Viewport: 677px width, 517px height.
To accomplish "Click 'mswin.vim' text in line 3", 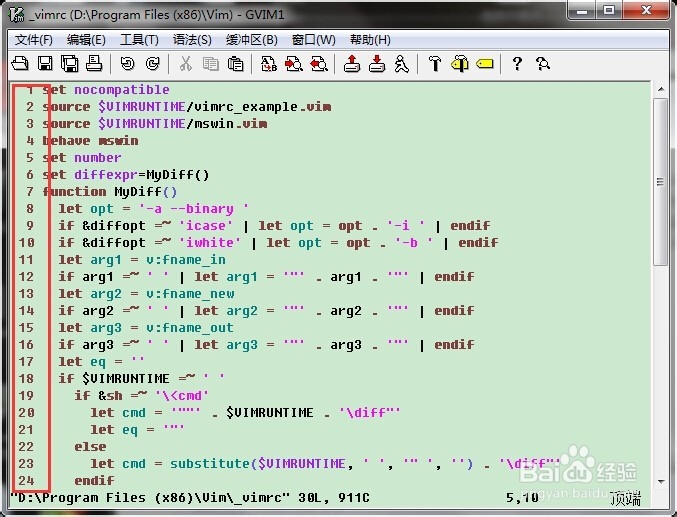I will 231,124.
